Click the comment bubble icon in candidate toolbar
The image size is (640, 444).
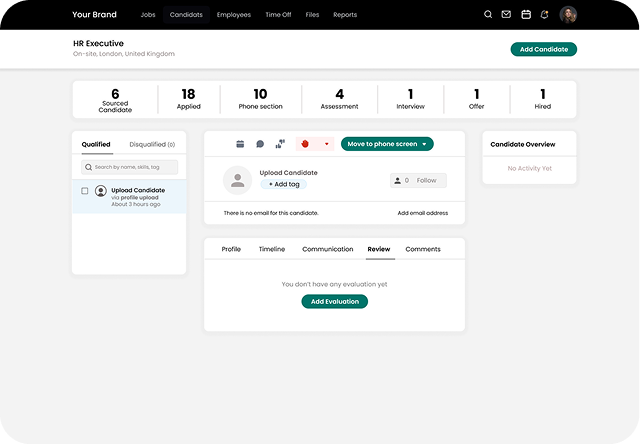(260, 144)
